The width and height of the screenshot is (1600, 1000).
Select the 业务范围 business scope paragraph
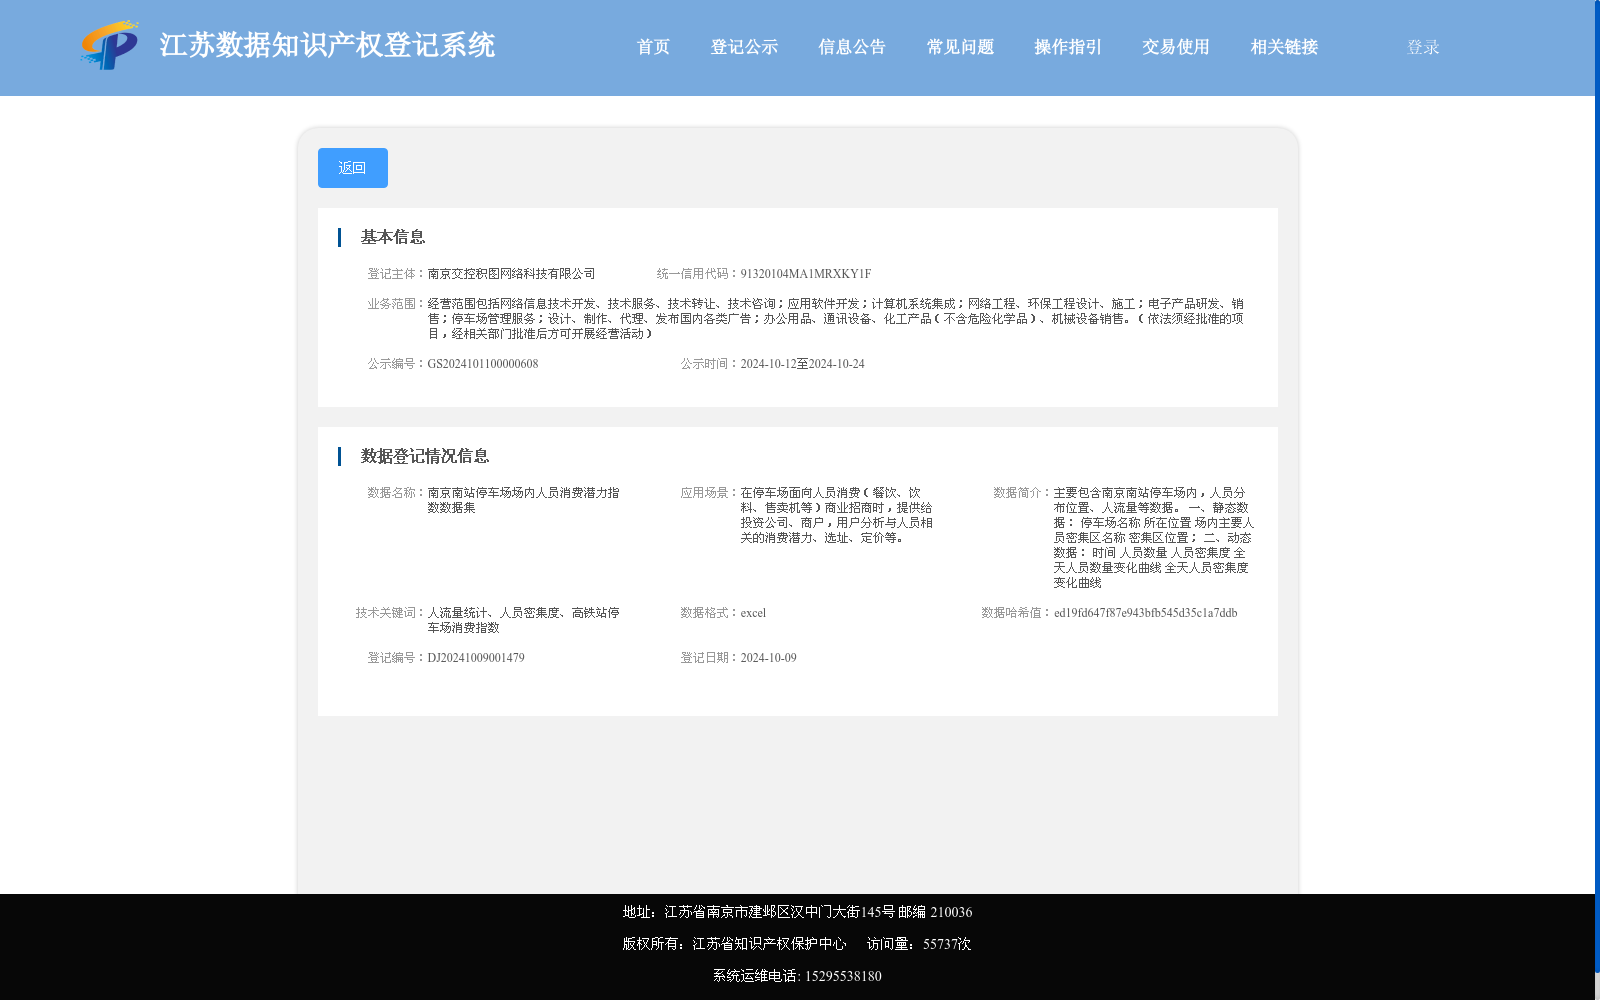835,319
